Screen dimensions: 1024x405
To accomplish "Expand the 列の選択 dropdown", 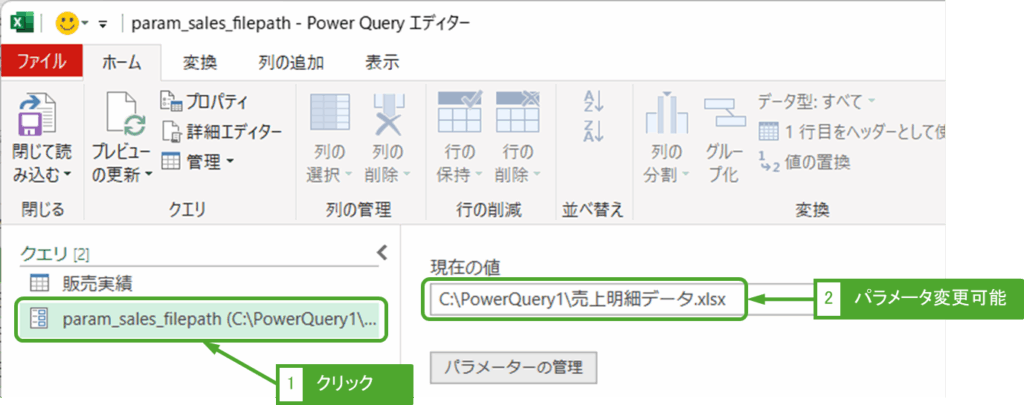I will tap(348, 174).
